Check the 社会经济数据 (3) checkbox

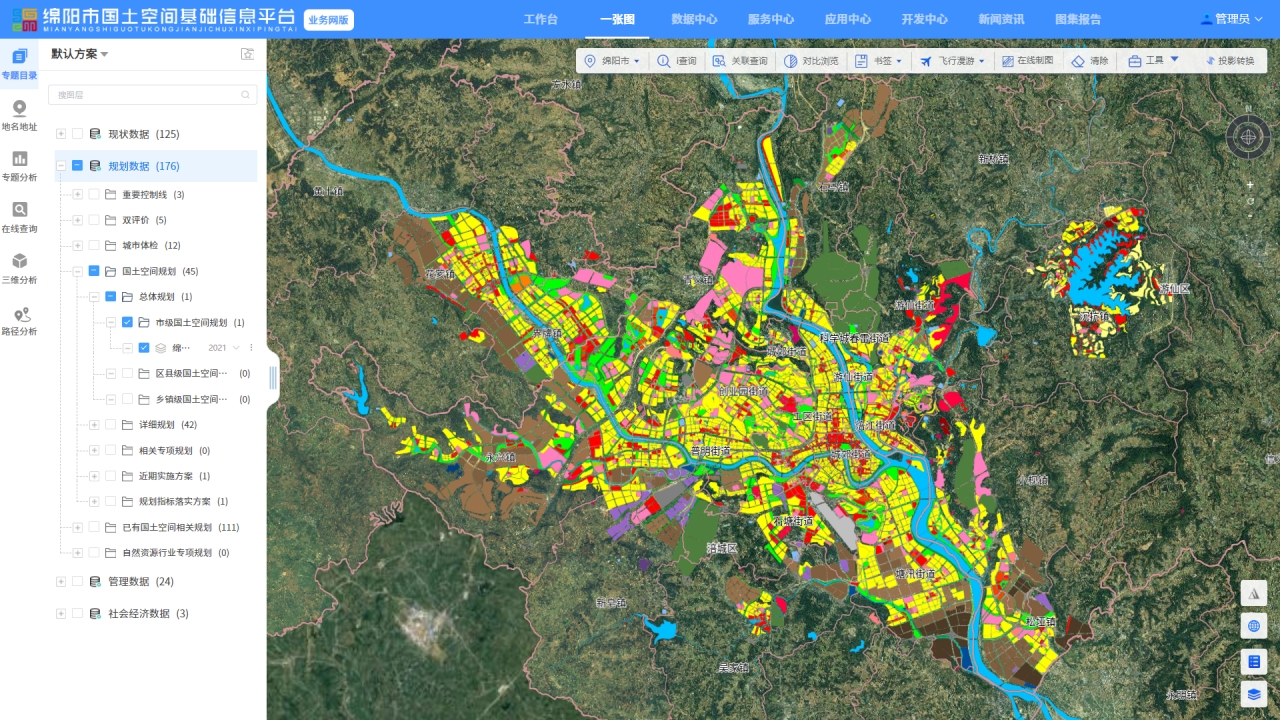pyautogui.click(x=78, y=613)
